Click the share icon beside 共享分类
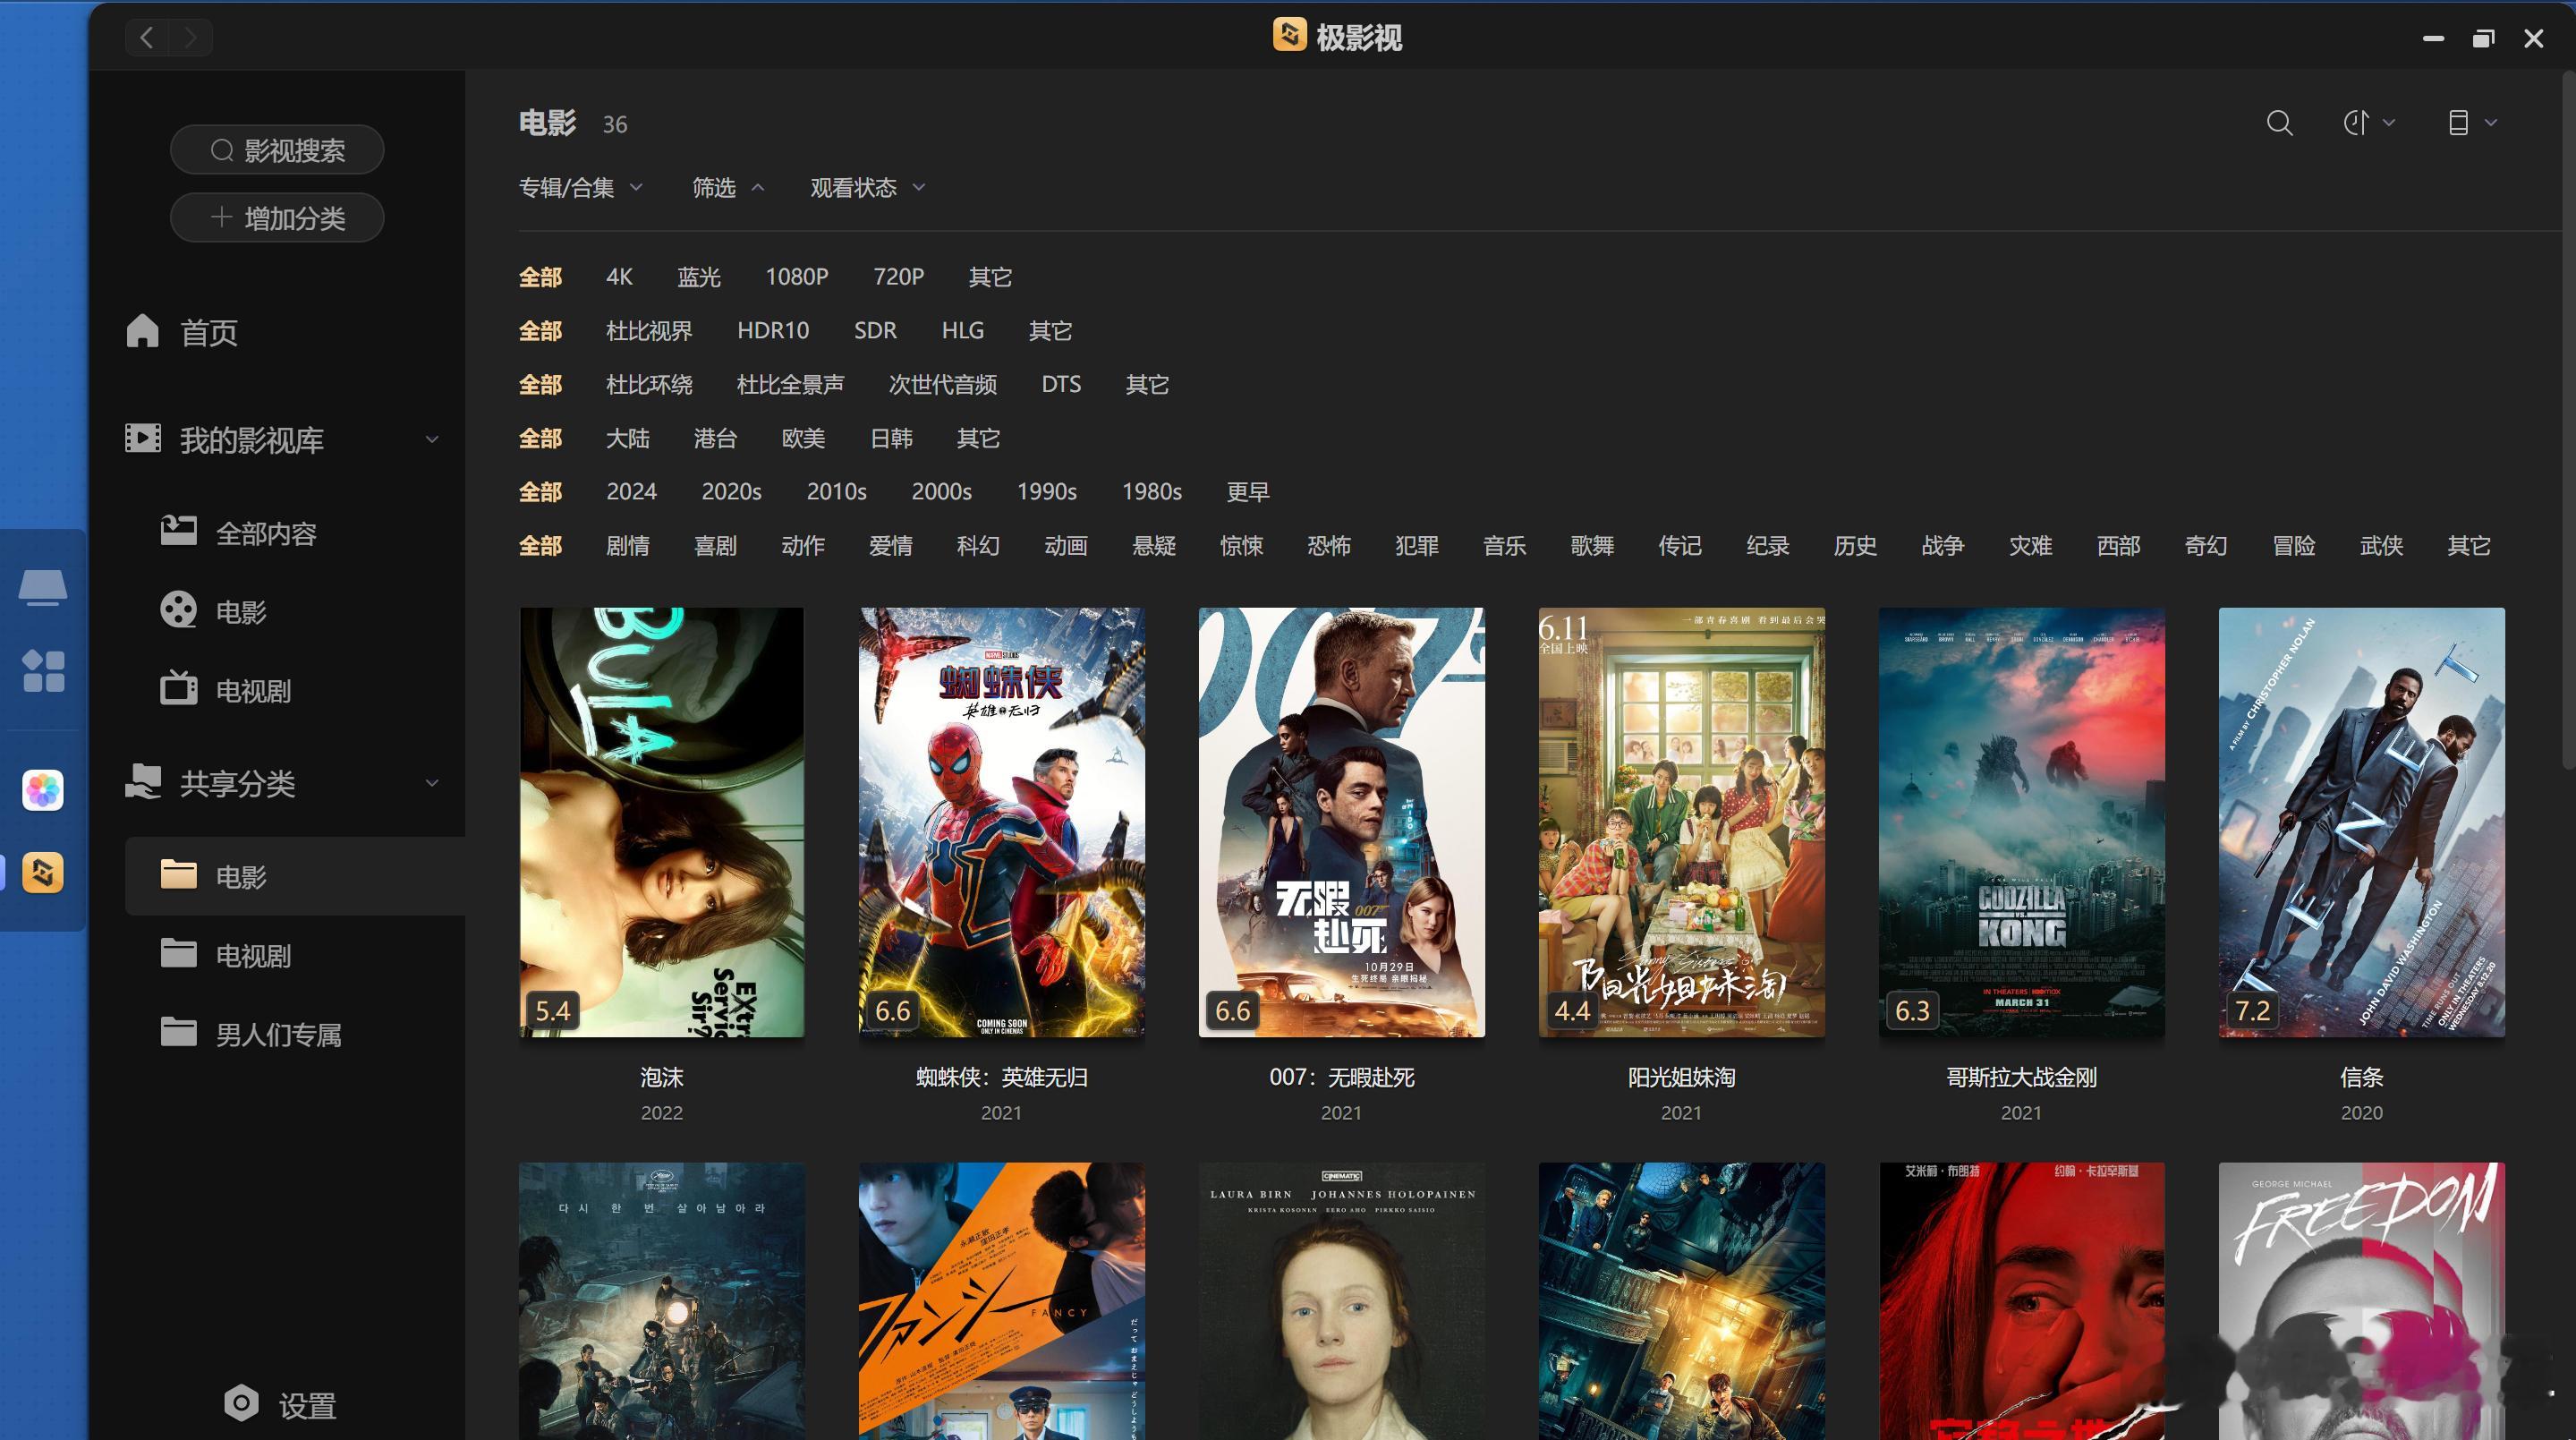This screenshot has width=2576, height=1440. point(142,781)
